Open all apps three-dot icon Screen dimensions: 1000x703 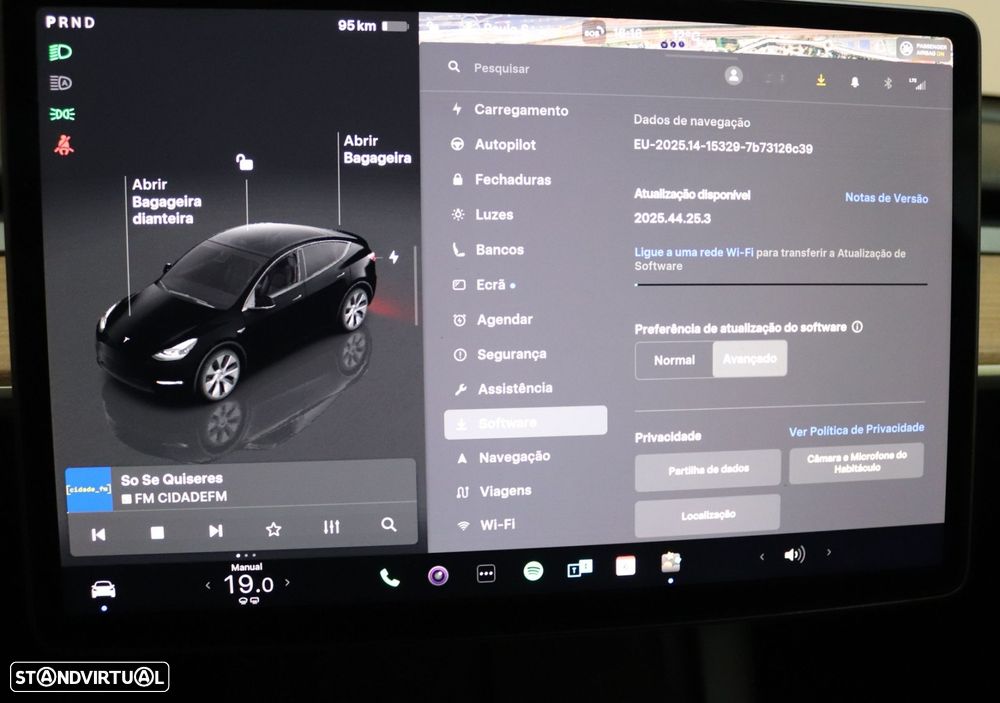[x=486, y=574]
